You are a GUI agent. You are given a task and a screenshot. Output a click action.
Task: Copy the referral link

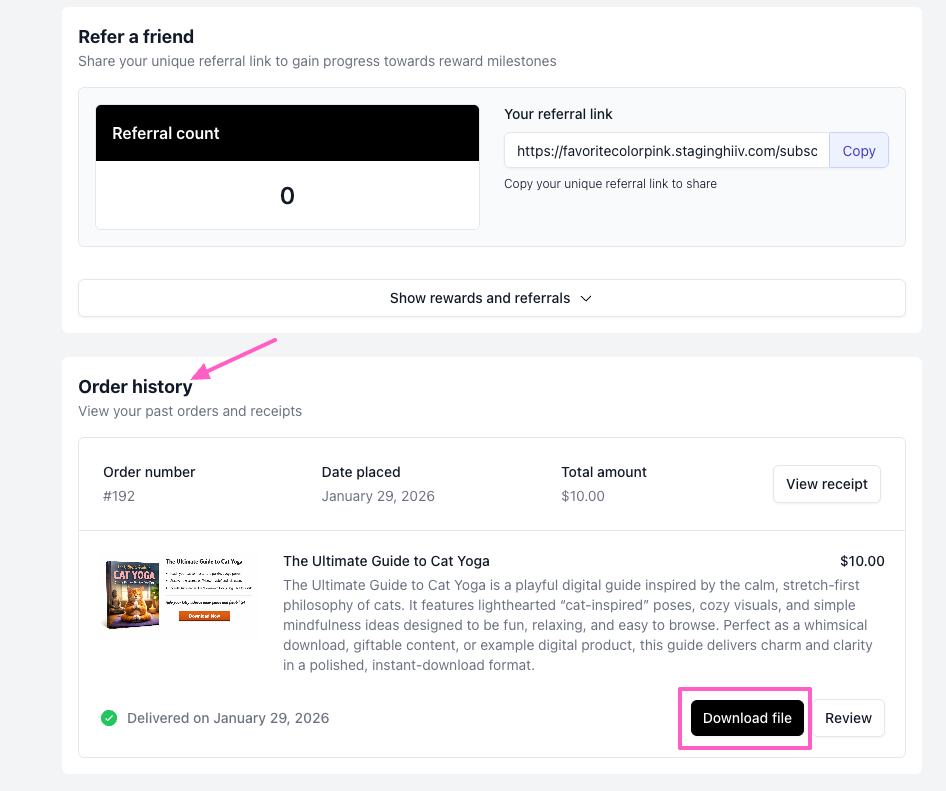pos(858,151)
